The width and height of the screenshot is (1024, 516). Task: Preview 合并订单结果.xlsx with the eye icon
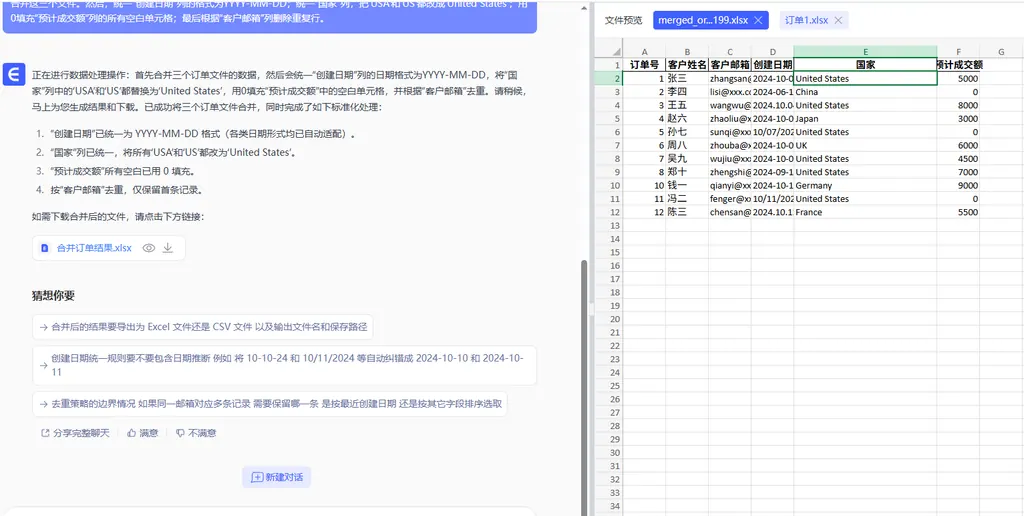pyautogui.click(x=148, y=248)
